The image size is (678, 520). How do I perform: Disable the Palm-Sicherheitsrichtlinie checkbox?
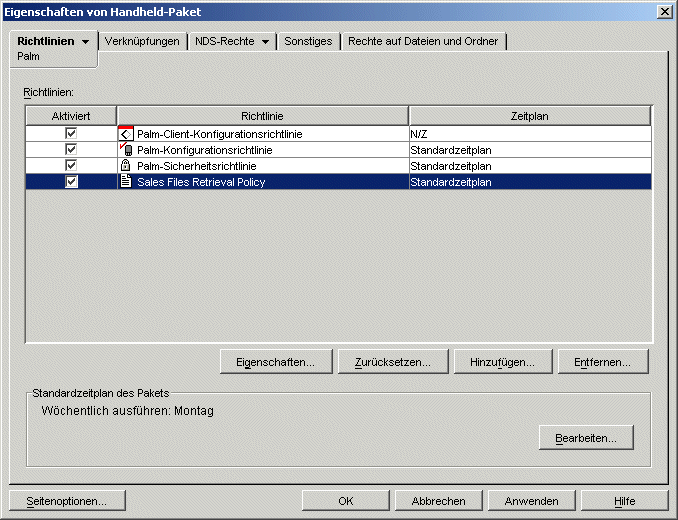[x=71, y=166]
